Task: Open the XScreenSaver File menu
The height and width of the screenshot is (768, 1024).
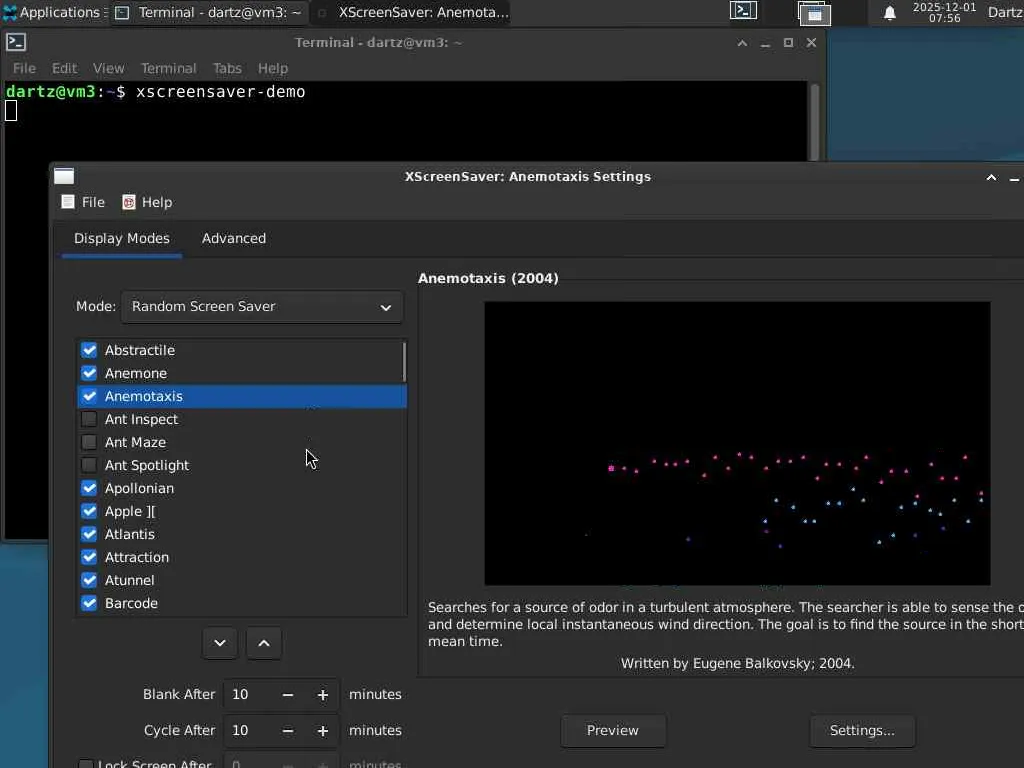Action: click(x=83, y=202)
